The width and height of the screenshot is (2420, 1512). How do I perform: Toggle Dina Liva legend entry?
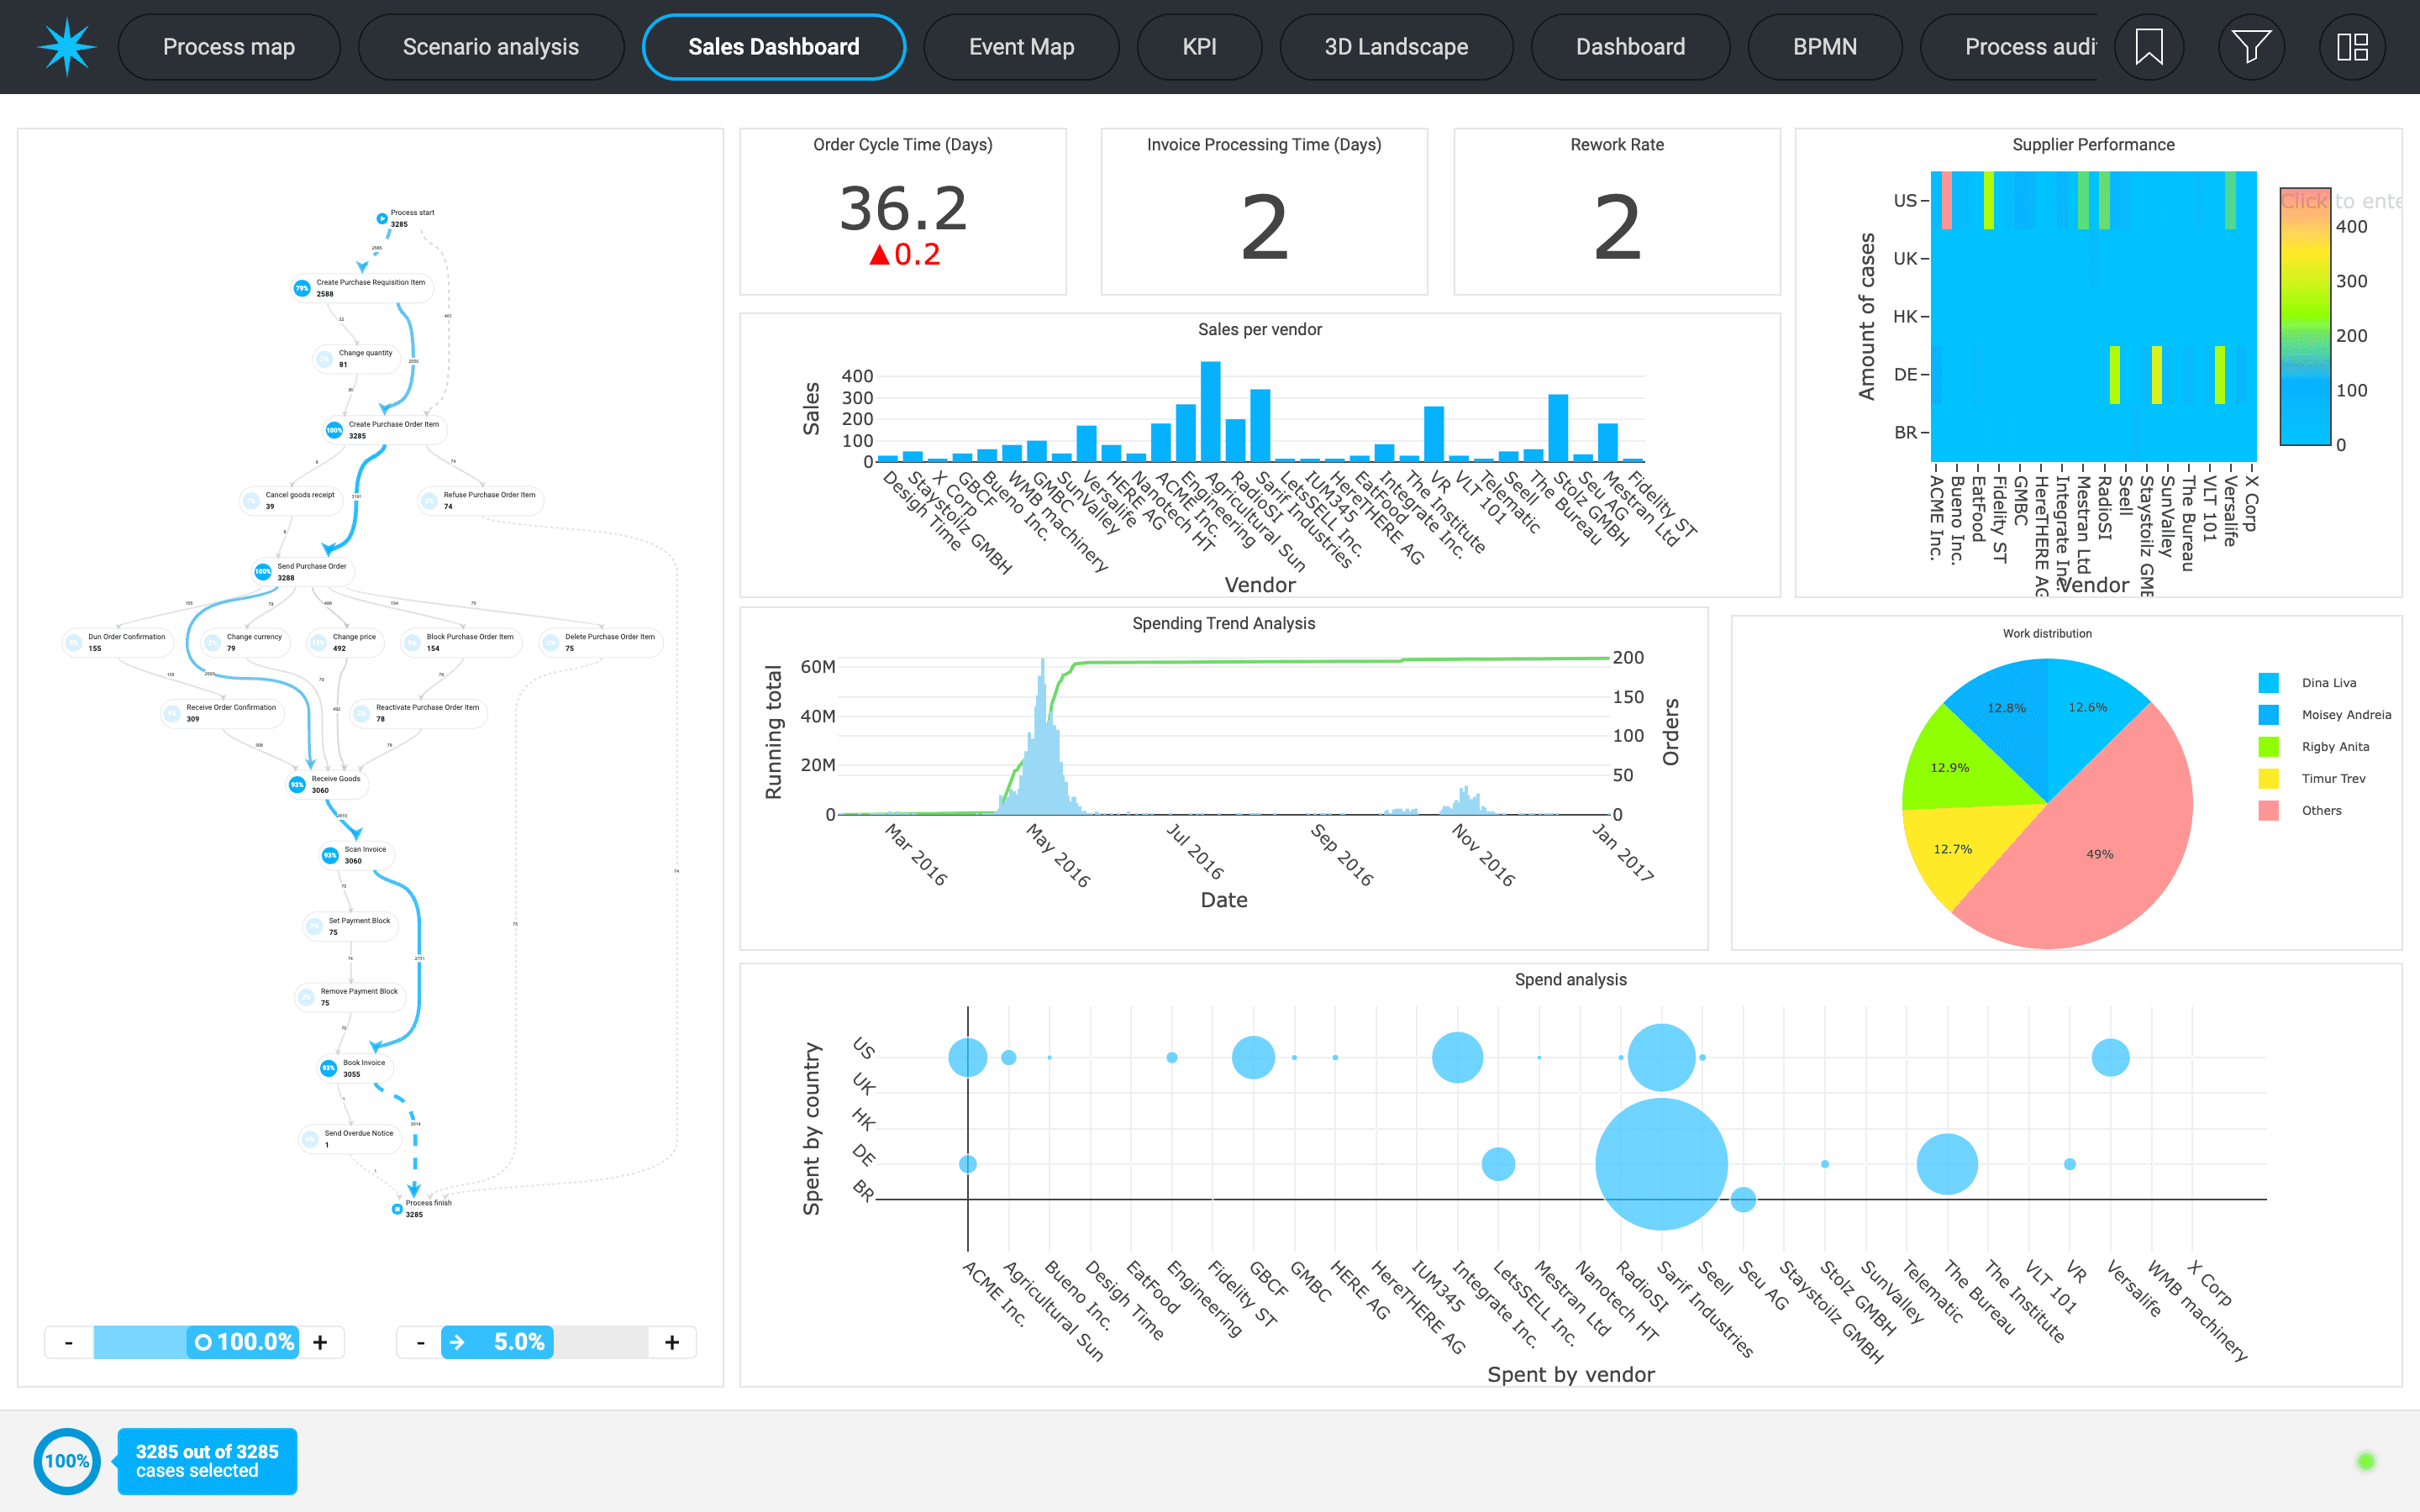[x=2328, y=683]
